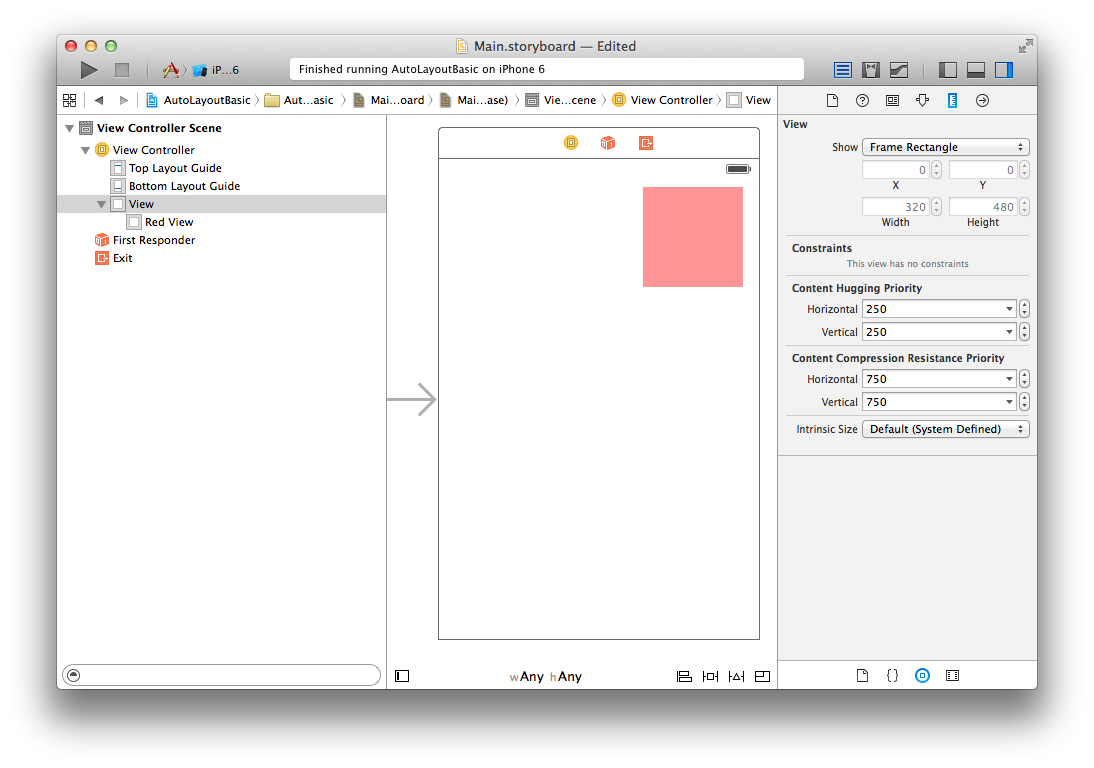Click the X position field

tap(896, 170)
